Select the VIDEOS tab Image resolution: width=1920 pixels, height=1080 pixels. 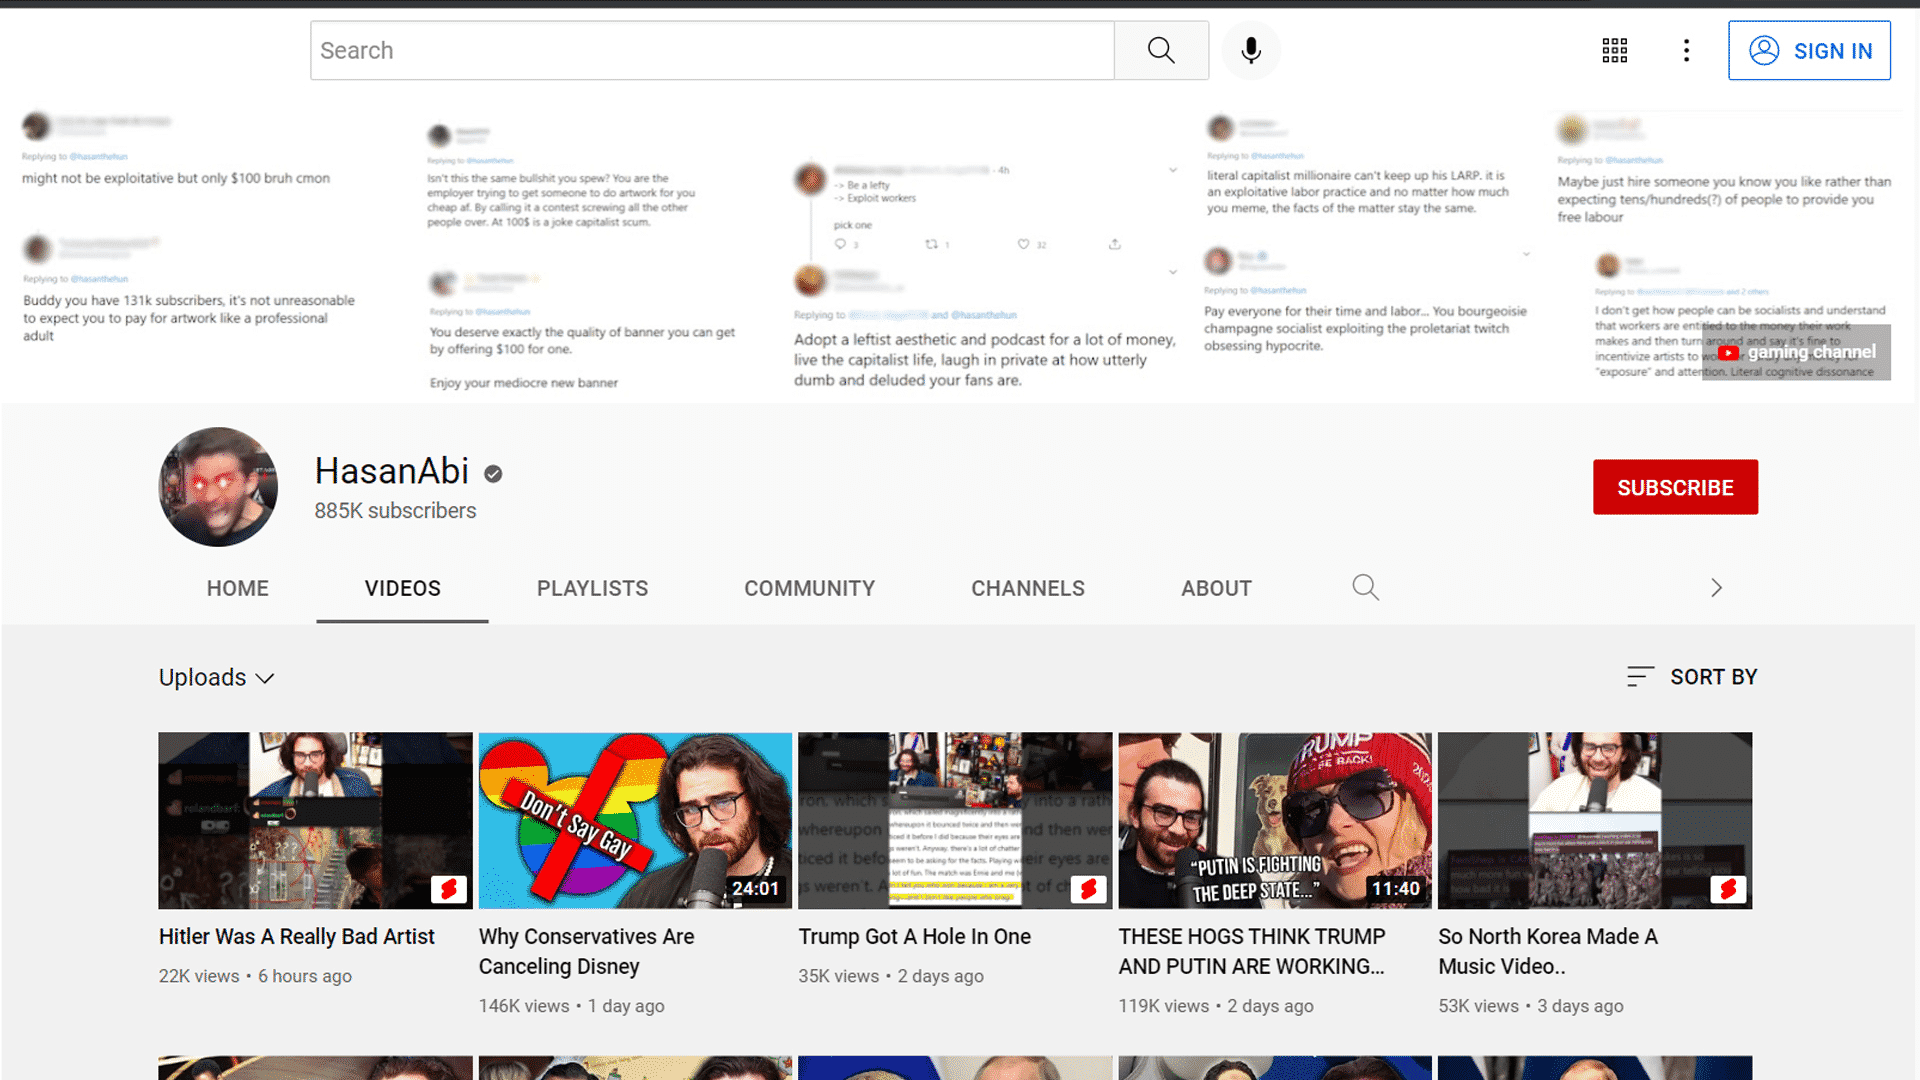(402, 588)
